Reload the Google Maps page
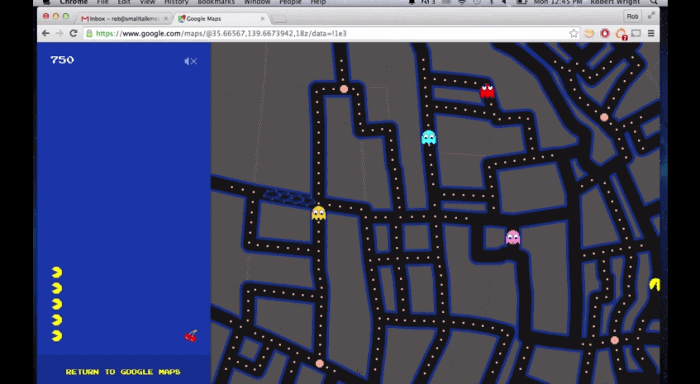The image size is (700, 384). [x=73, y=33]
